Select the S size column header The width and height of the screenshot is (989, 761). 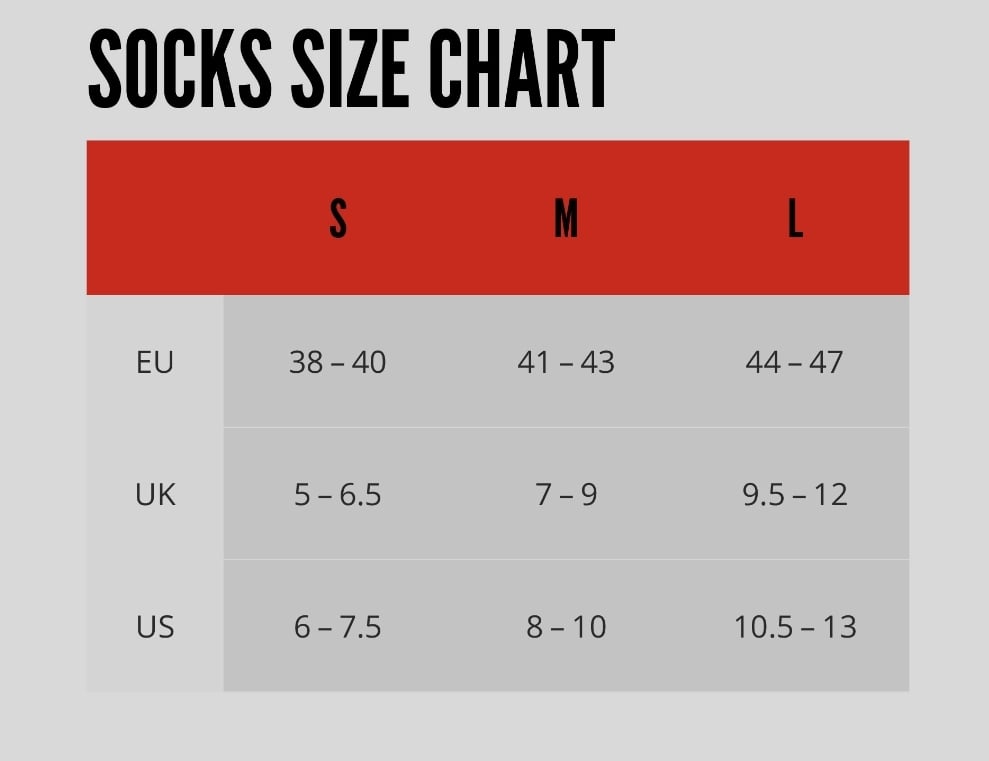click(338, 218)
